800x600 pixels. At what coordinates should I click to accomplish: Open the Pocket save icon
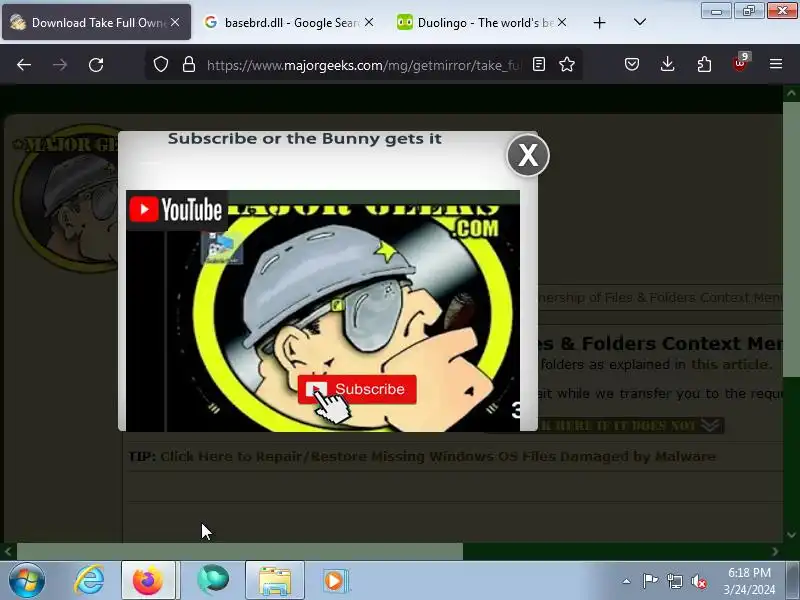pos(632,64)
